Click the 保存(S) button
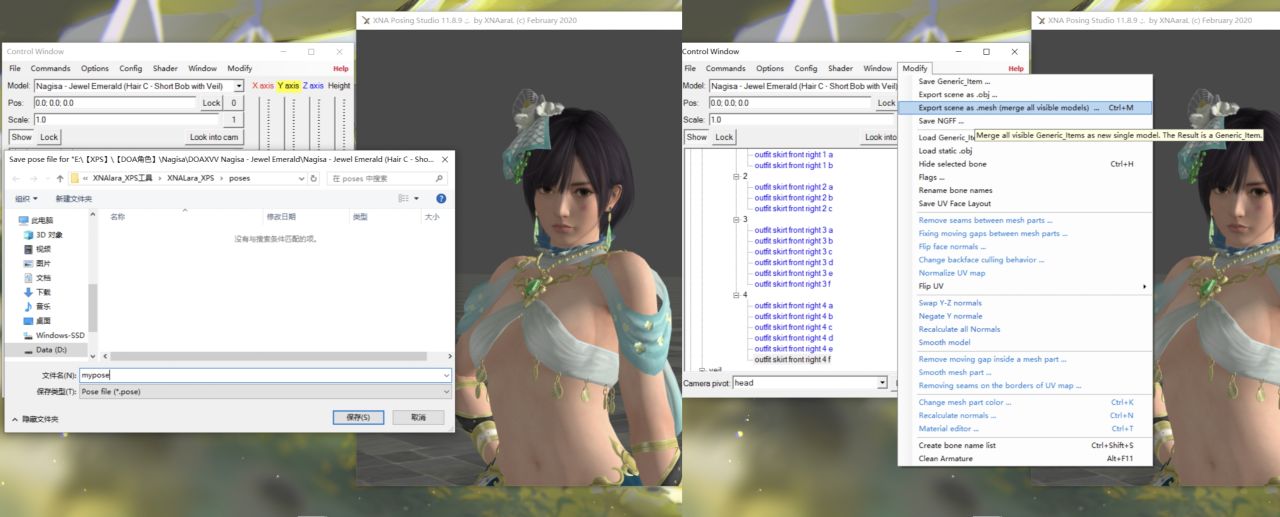This screenshot has width=1280, height=517. point(358,417)
